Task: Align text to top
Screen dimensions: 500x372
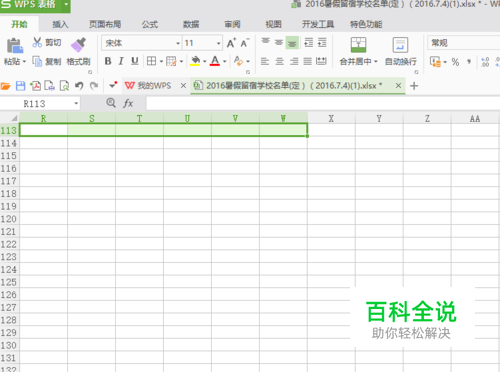Action: [x=265, y=42]
